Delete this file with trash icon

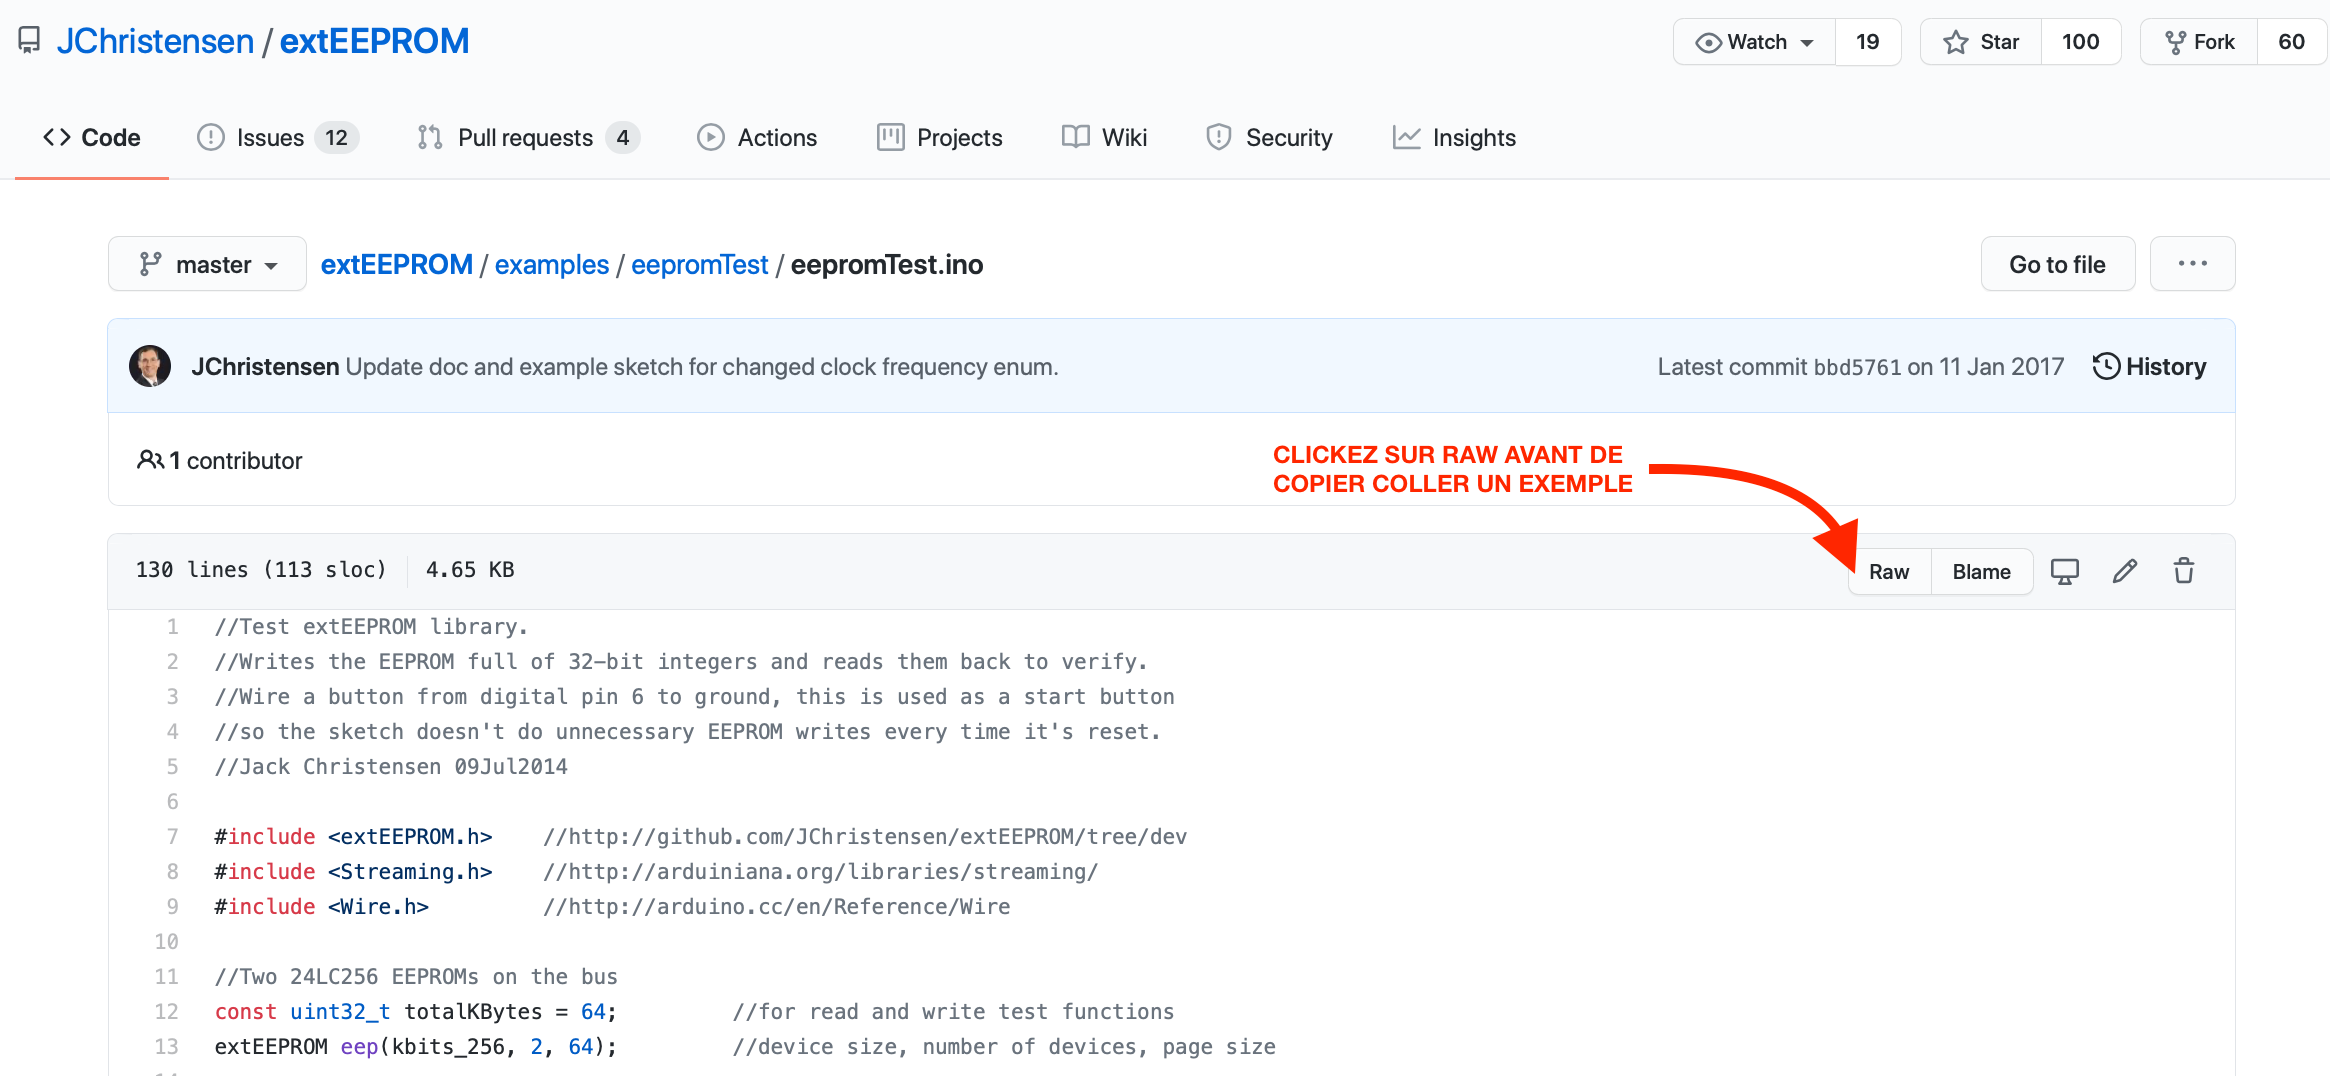2184,571
